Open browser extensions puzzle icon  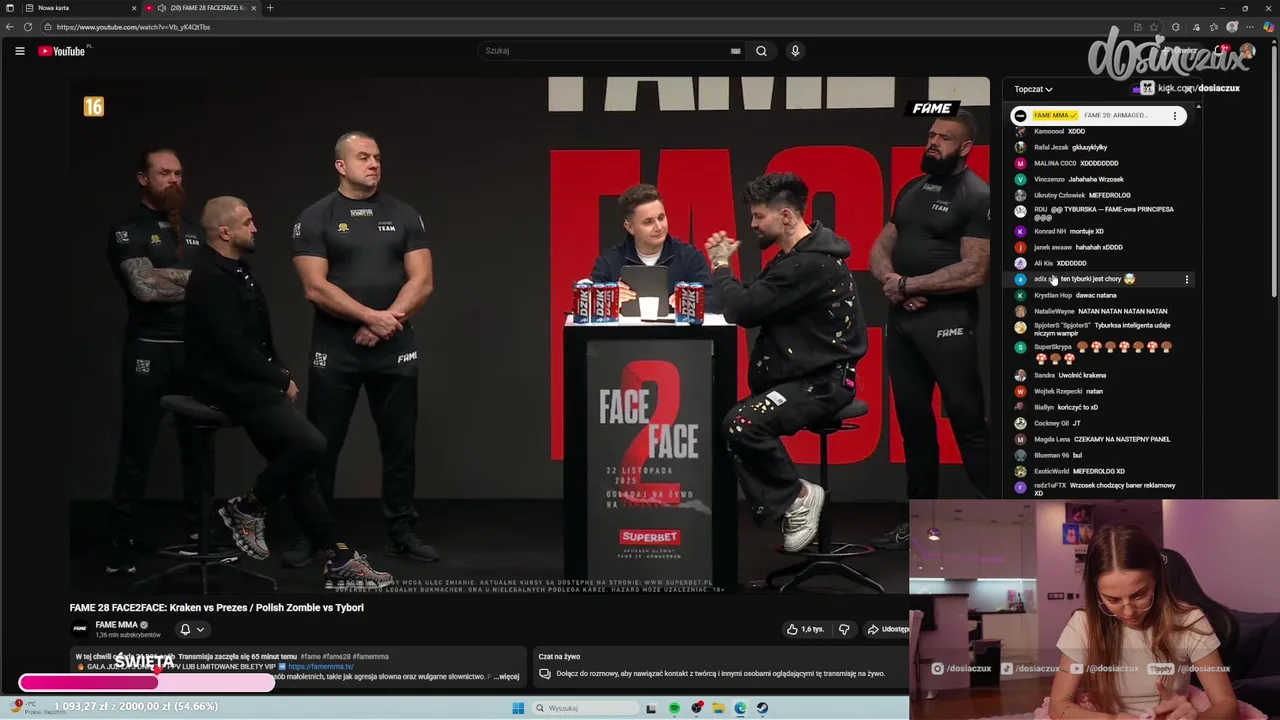[1175, 27]
